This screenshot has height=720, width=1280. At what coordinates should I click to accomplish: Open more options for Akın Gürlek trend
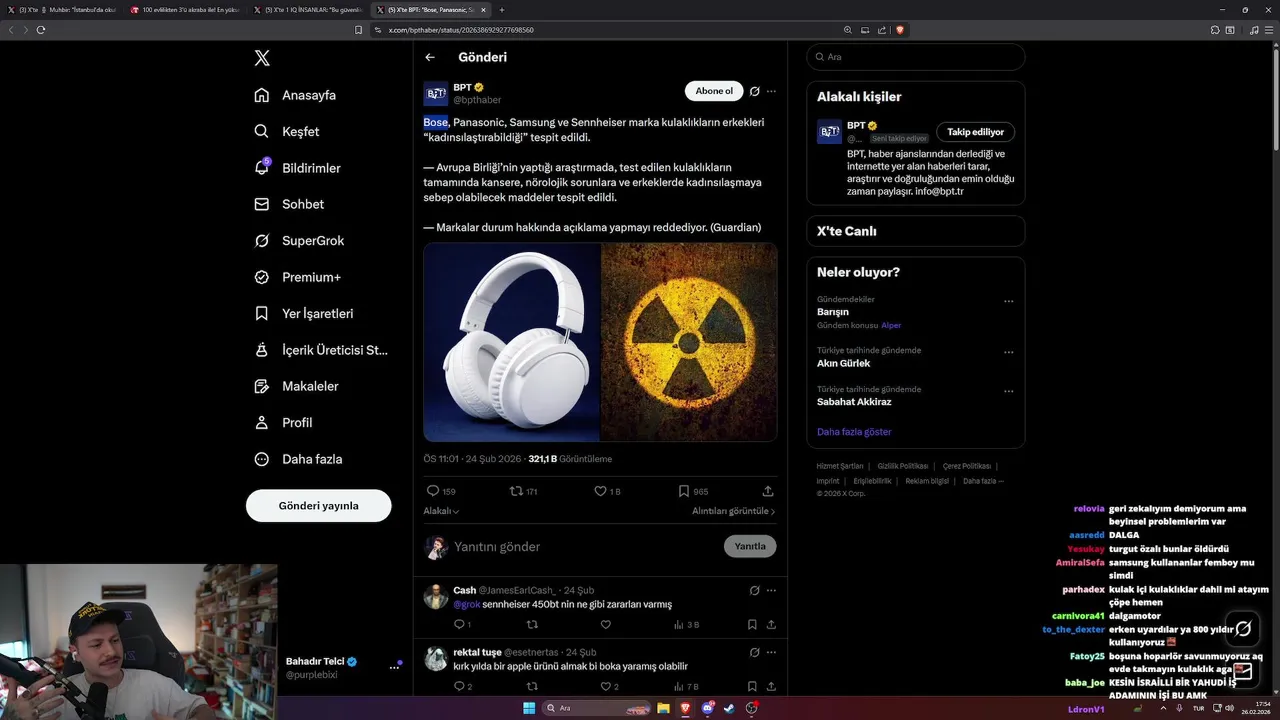click(x=1008, y=352)
